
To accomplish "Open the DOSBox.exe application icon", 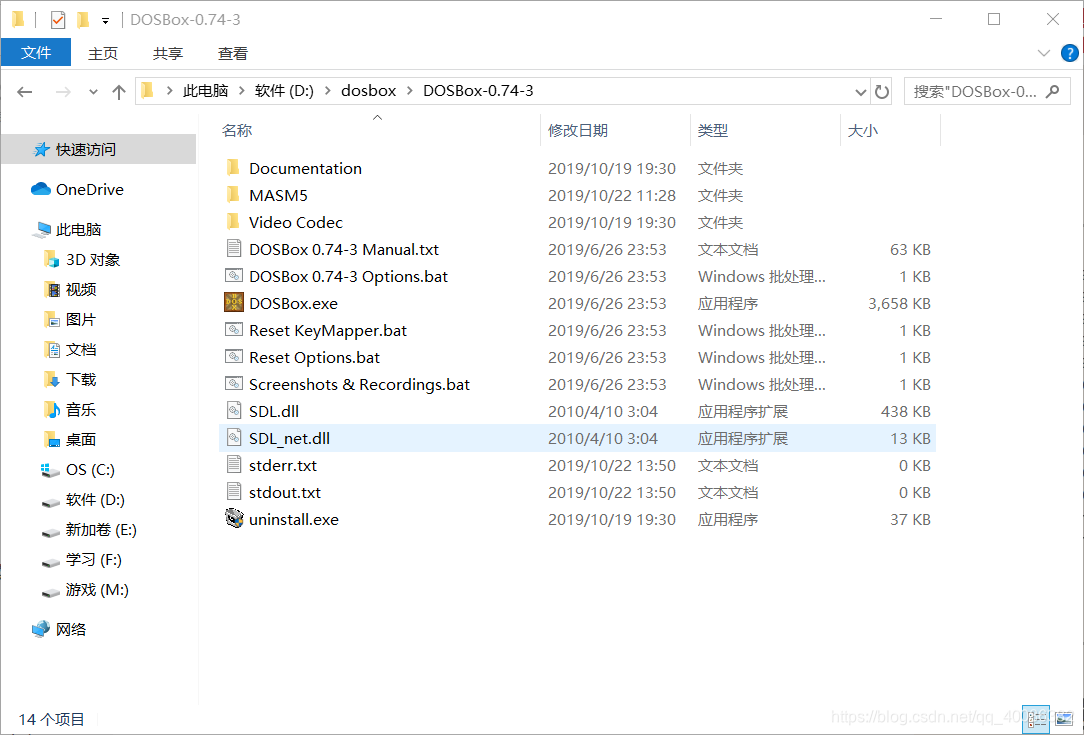I will (x=234, y=303).
